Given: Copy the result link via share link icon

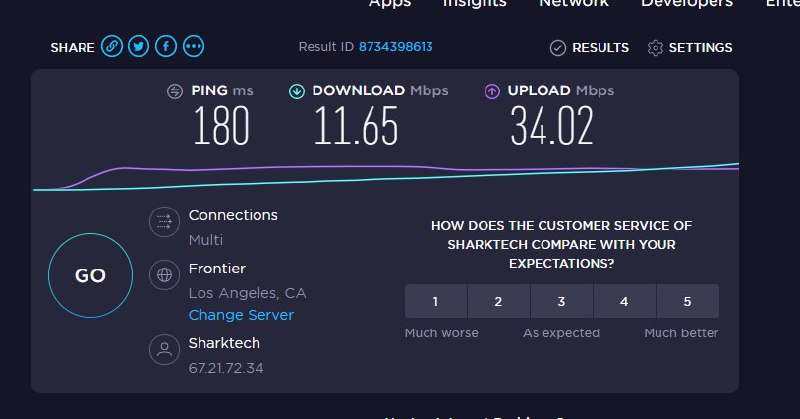Looking at the screenshot, I should [x=112, y=46].
